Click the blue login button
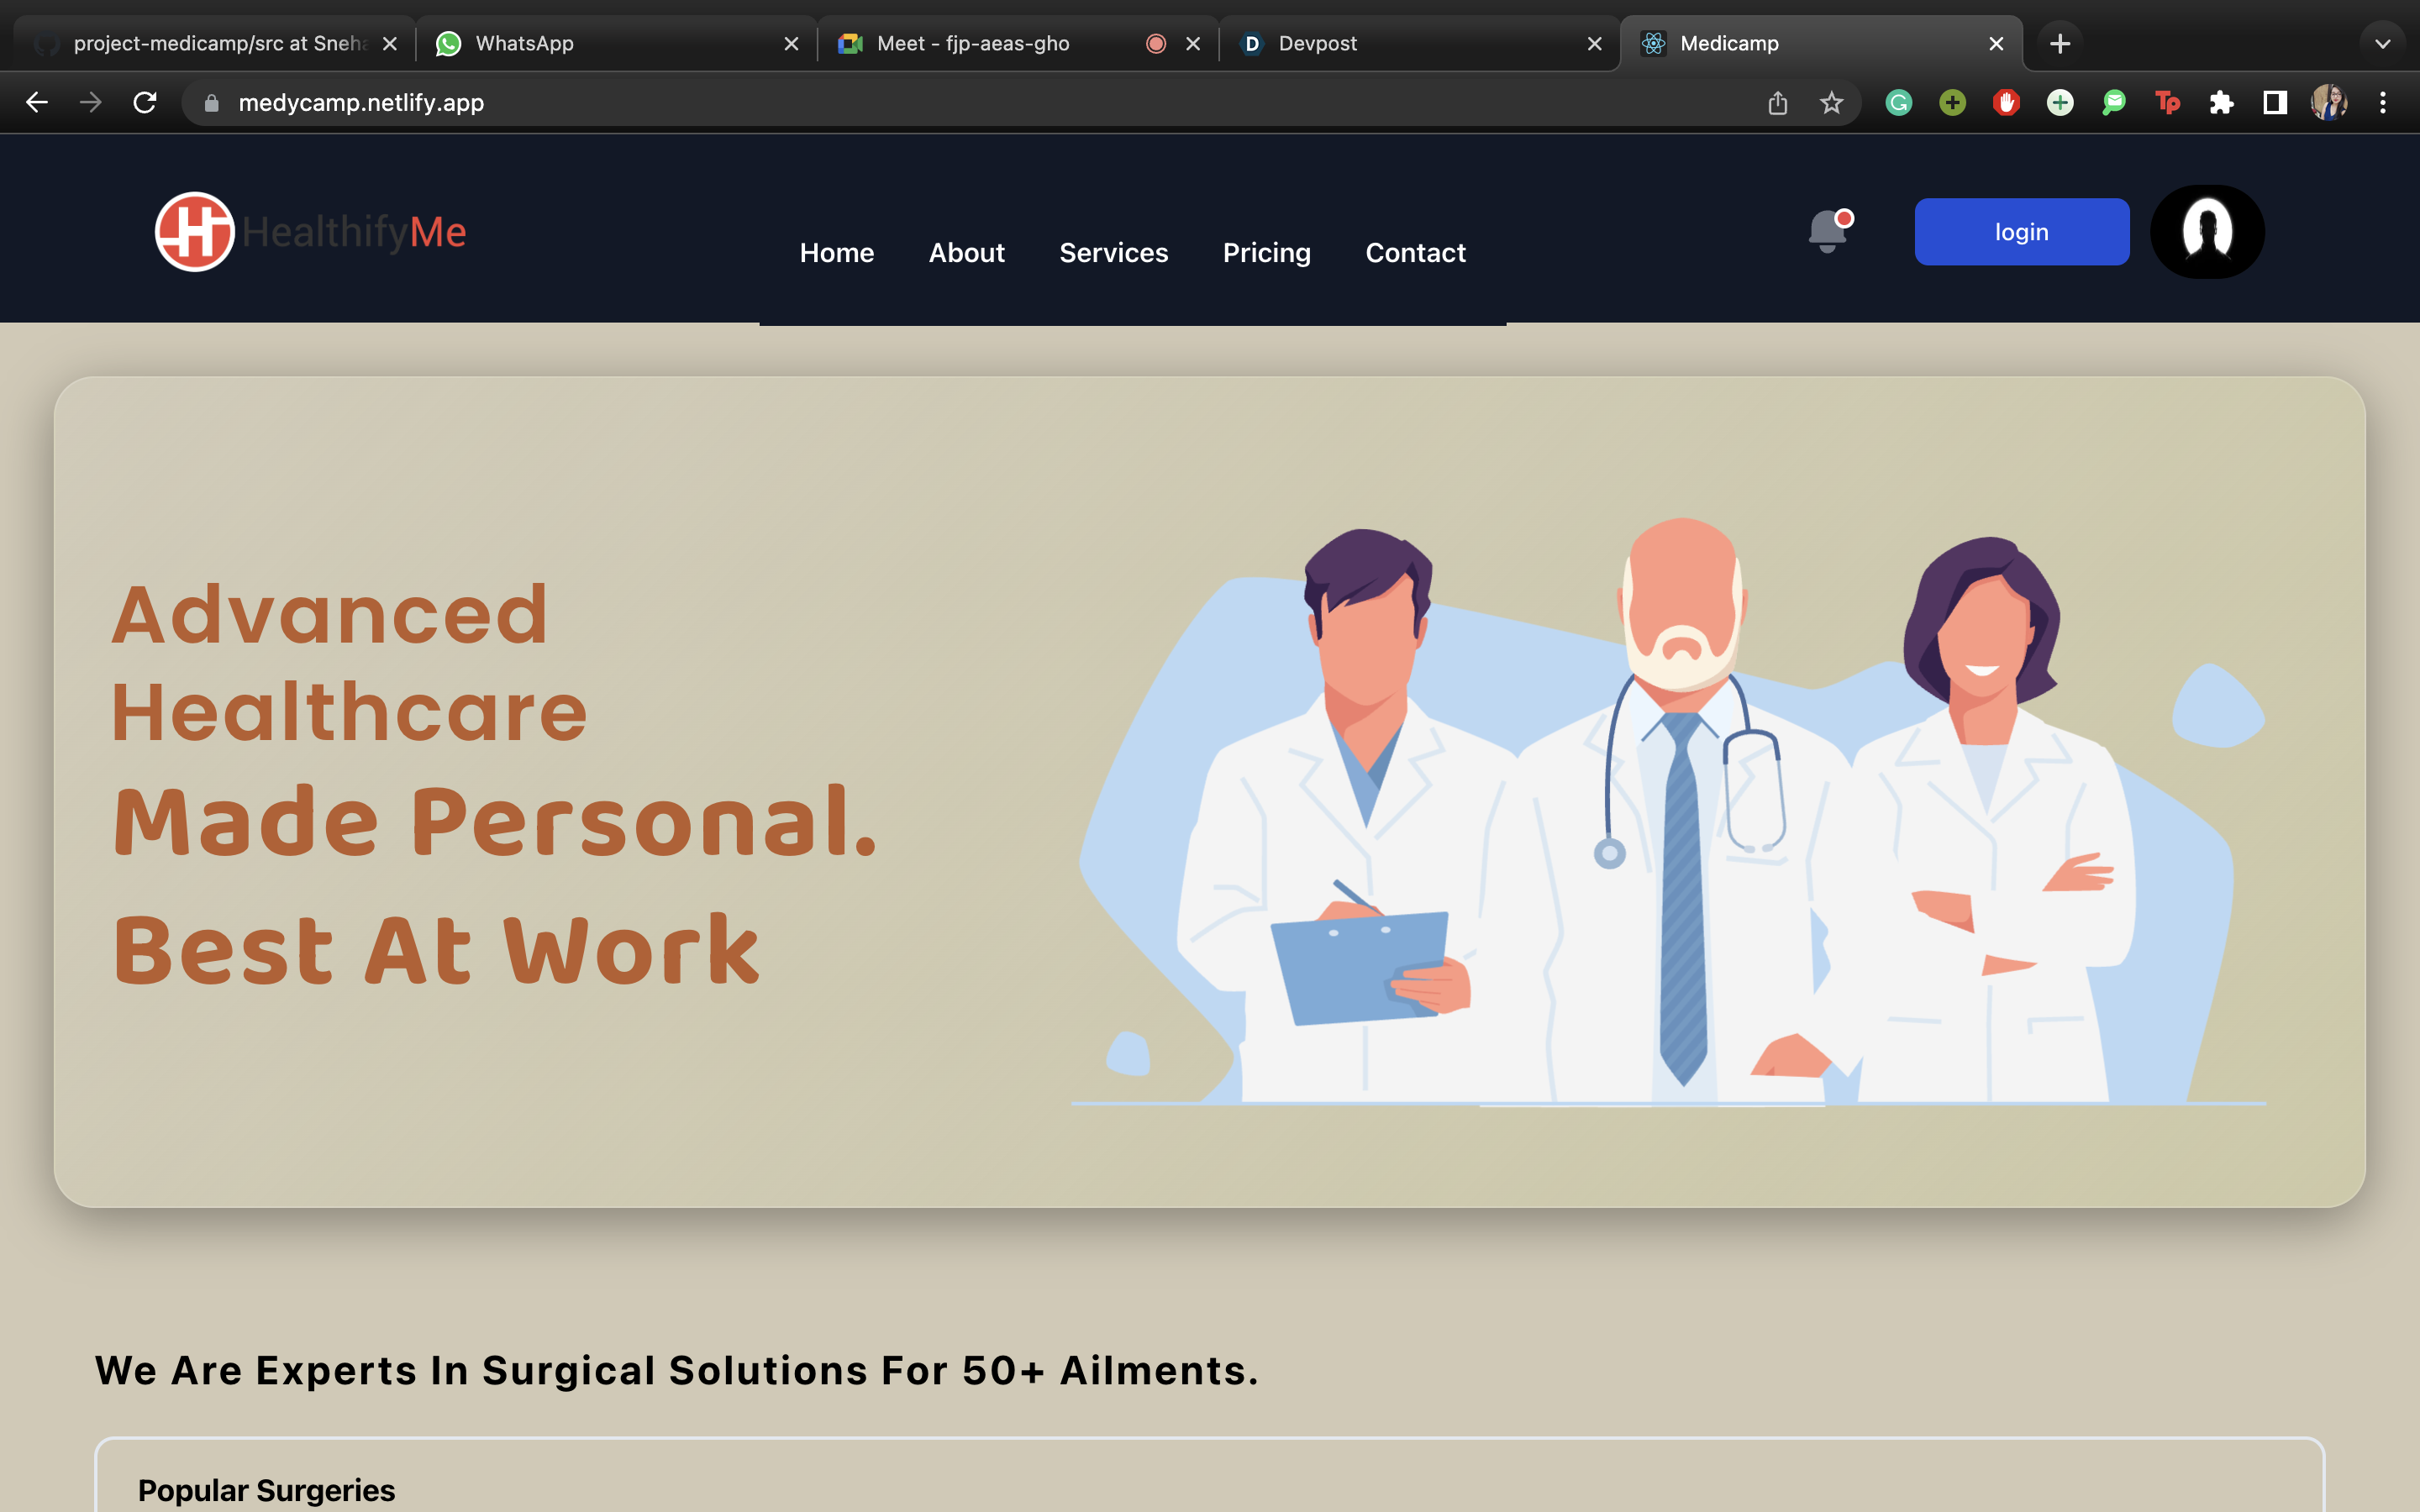This screenshot has height=1512, width=2420. pyautogui.click(x=2021, y=231)
